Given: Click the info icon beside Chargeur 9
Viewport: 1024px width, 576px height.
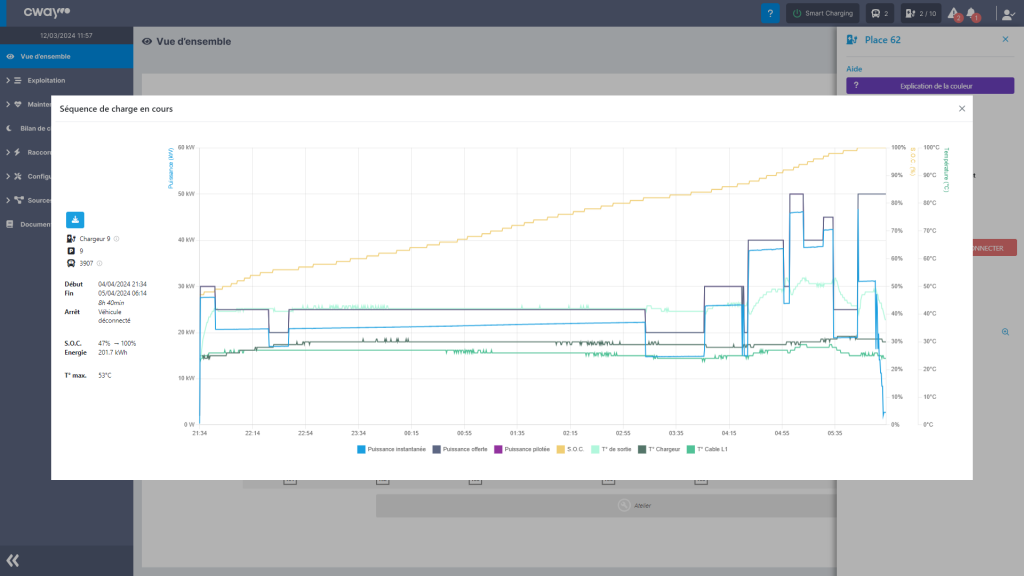Looking at the screenshot, I should [x=117, y=239].
